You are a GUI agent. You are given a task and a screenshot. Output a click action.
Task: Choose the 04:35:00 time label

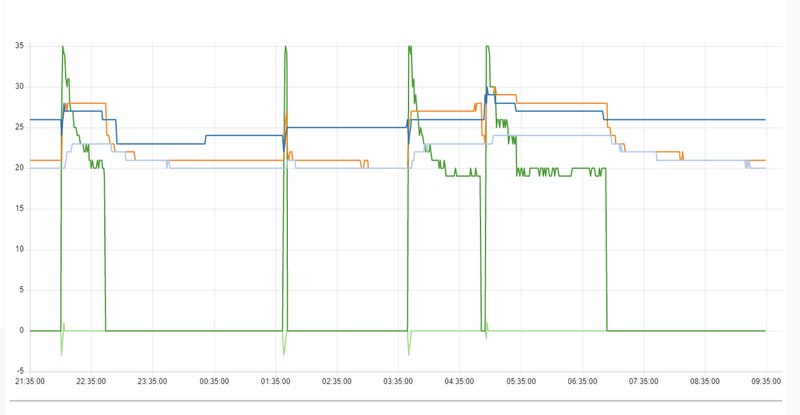click(459, 381)
